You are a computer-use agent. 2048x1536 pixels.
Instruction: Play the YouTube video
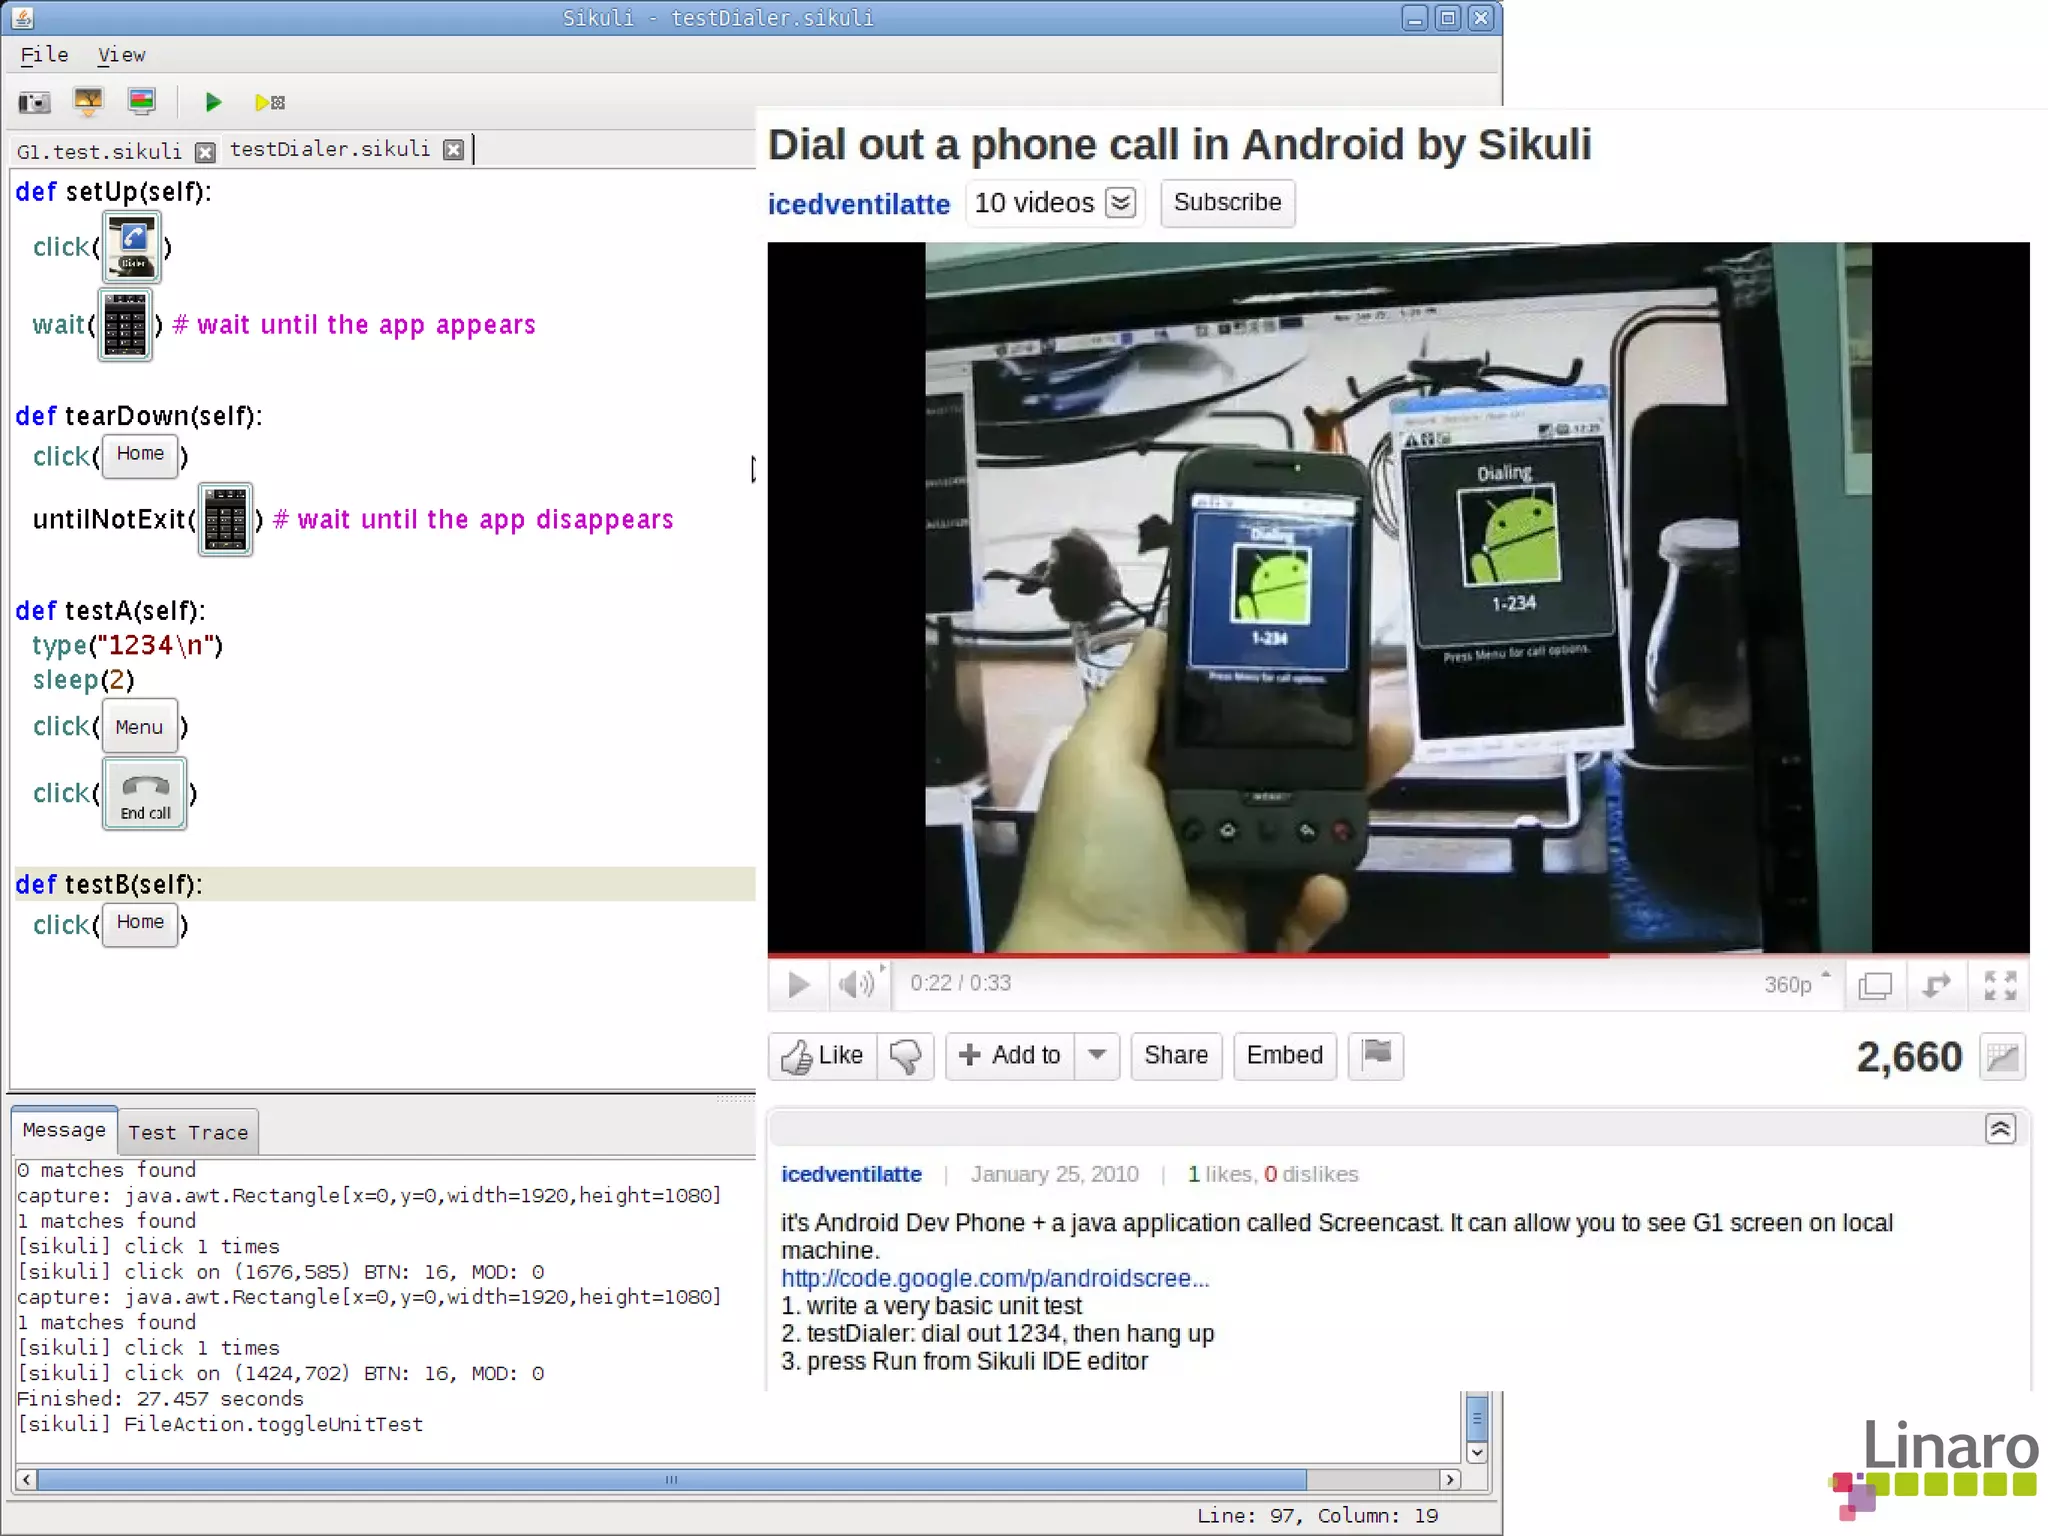tap(798, 985)
